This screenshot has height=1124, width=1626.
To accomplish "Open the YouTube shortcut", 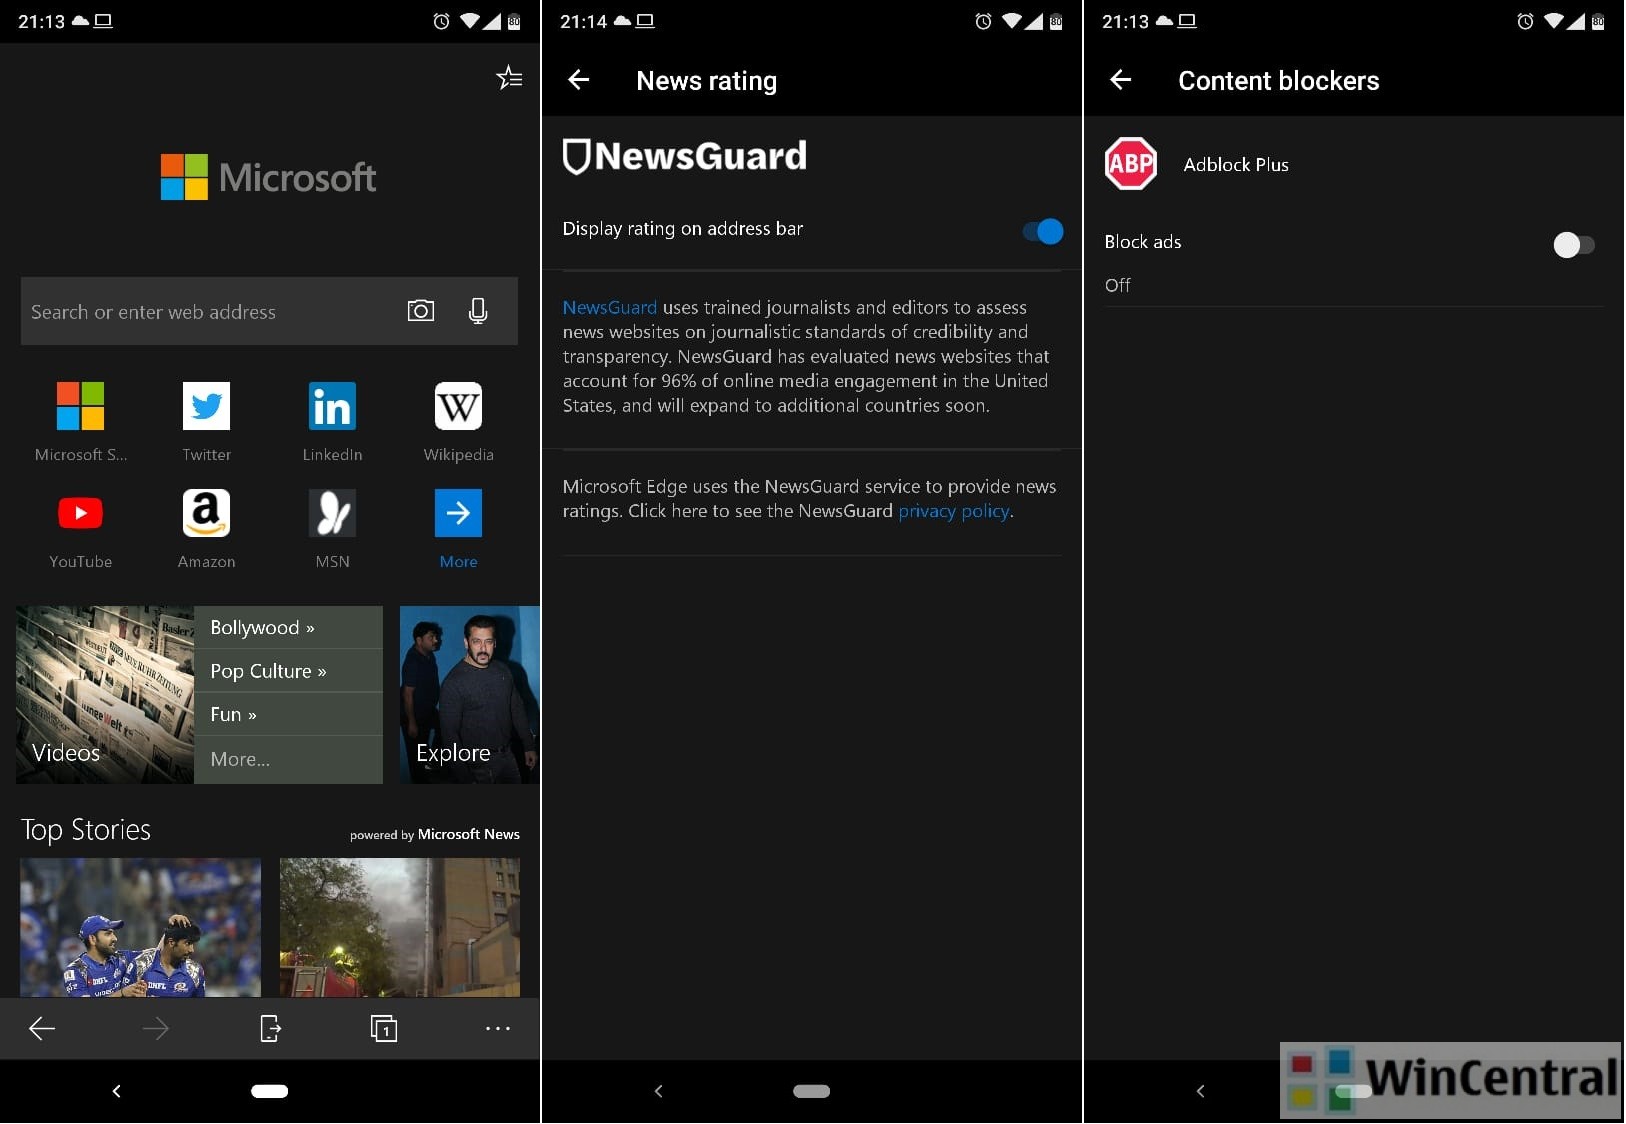I will [80, 513].
